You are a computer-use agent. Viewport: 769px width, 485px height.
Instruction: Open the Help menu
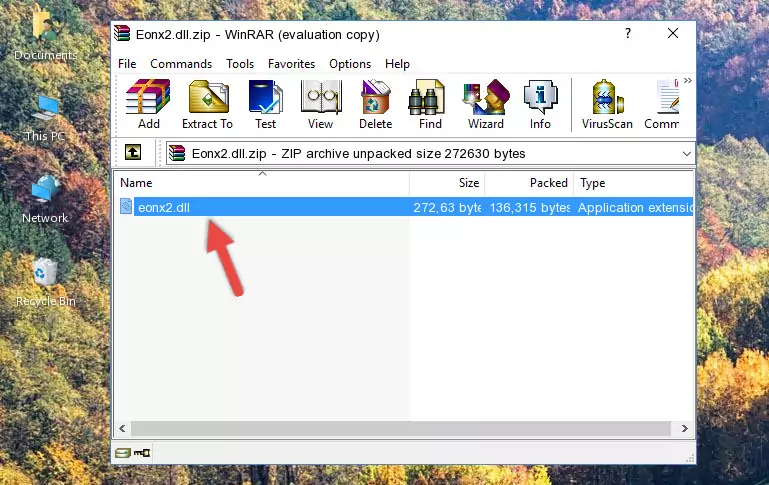click(397, 64)
